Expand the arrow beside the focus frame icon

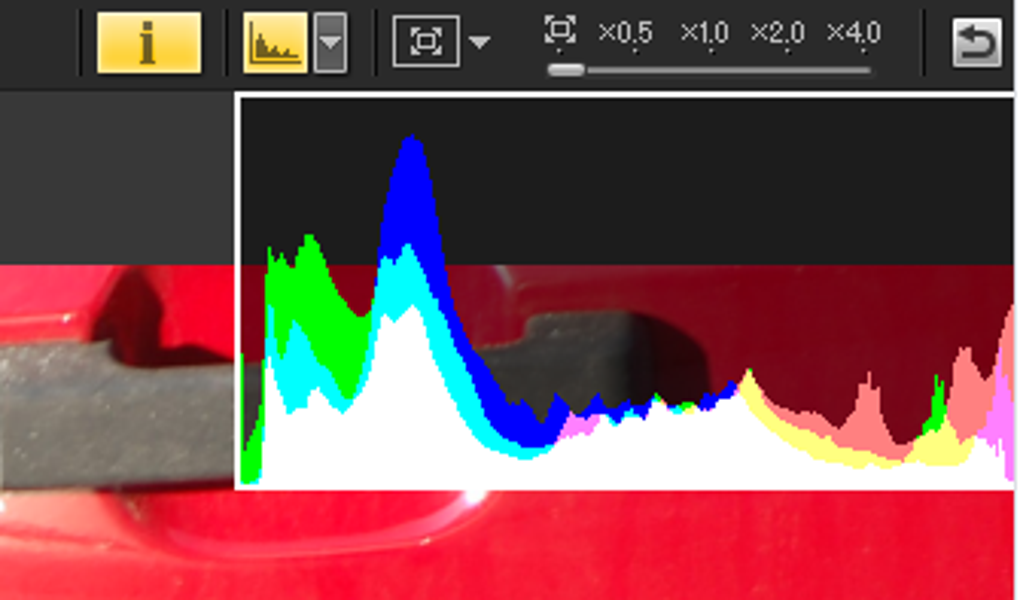pyautogui.click(x=479, y=43)
